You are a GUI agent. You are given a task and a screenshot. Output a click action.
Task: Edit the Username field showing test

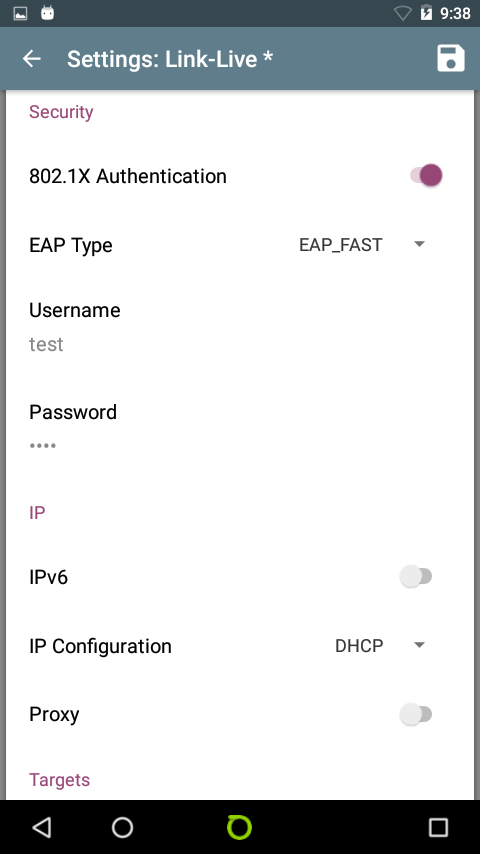[x=240, y=327]
